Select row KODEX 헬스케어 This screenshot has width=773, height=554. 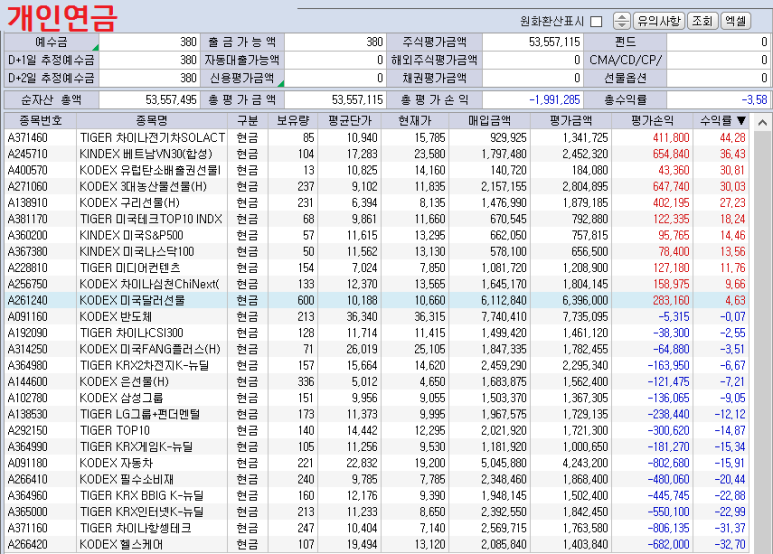click(x=376, y=544)
